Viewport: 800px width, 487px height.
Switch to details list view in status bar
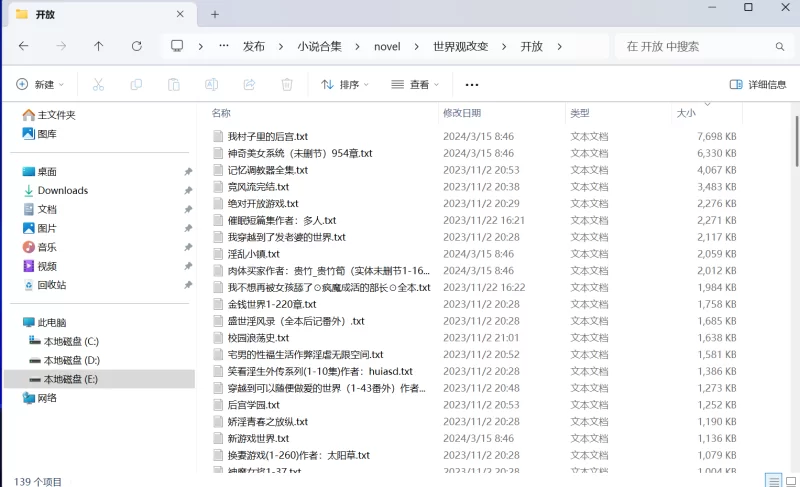774,480
